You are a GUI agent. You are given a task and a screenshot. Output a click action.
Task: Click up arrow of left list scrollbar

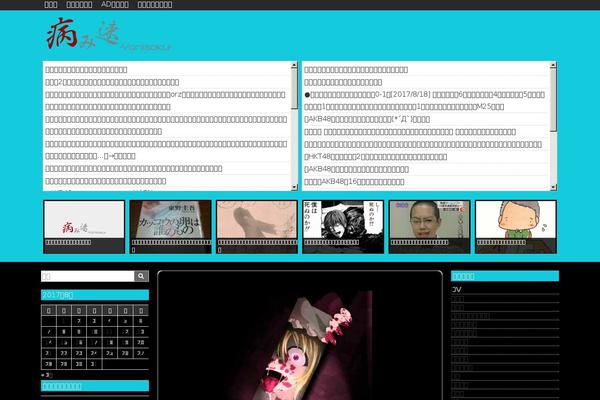tap(294, 65)
